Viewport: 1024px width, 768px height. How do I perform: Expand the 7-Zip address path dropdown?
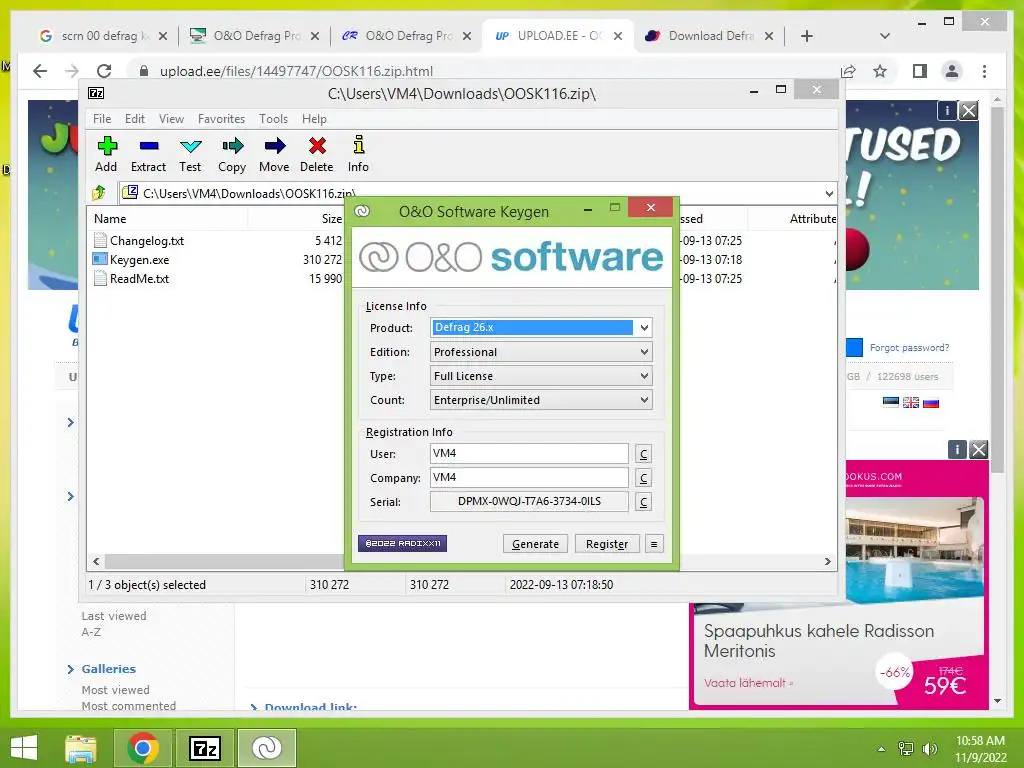[829, 193]
